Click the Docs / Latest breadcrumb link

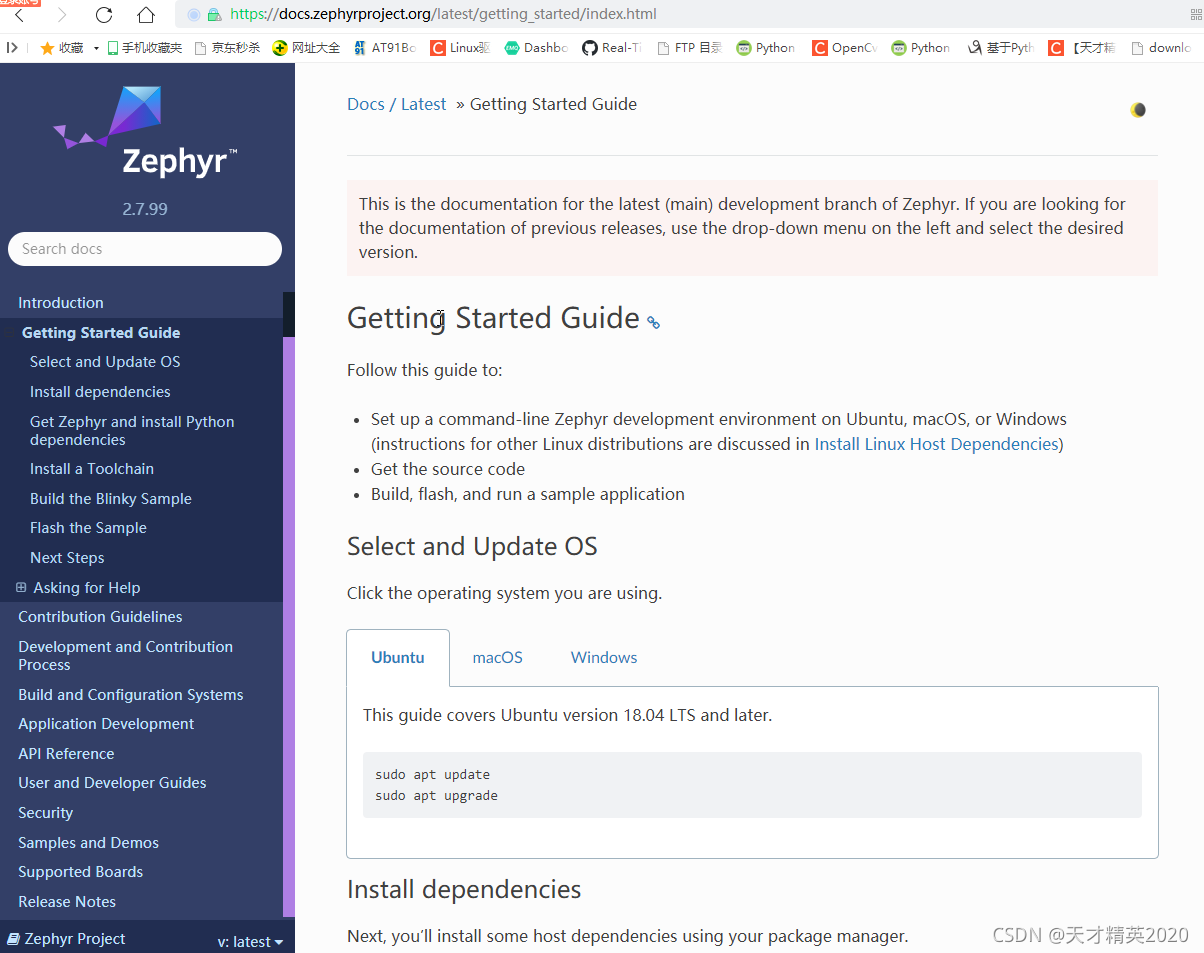click(396, 104)
